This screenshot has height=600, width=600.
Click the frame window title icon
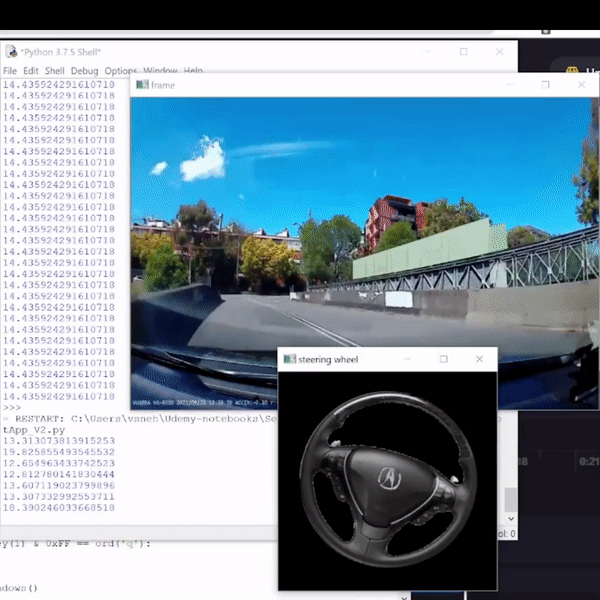click(142, 85)
